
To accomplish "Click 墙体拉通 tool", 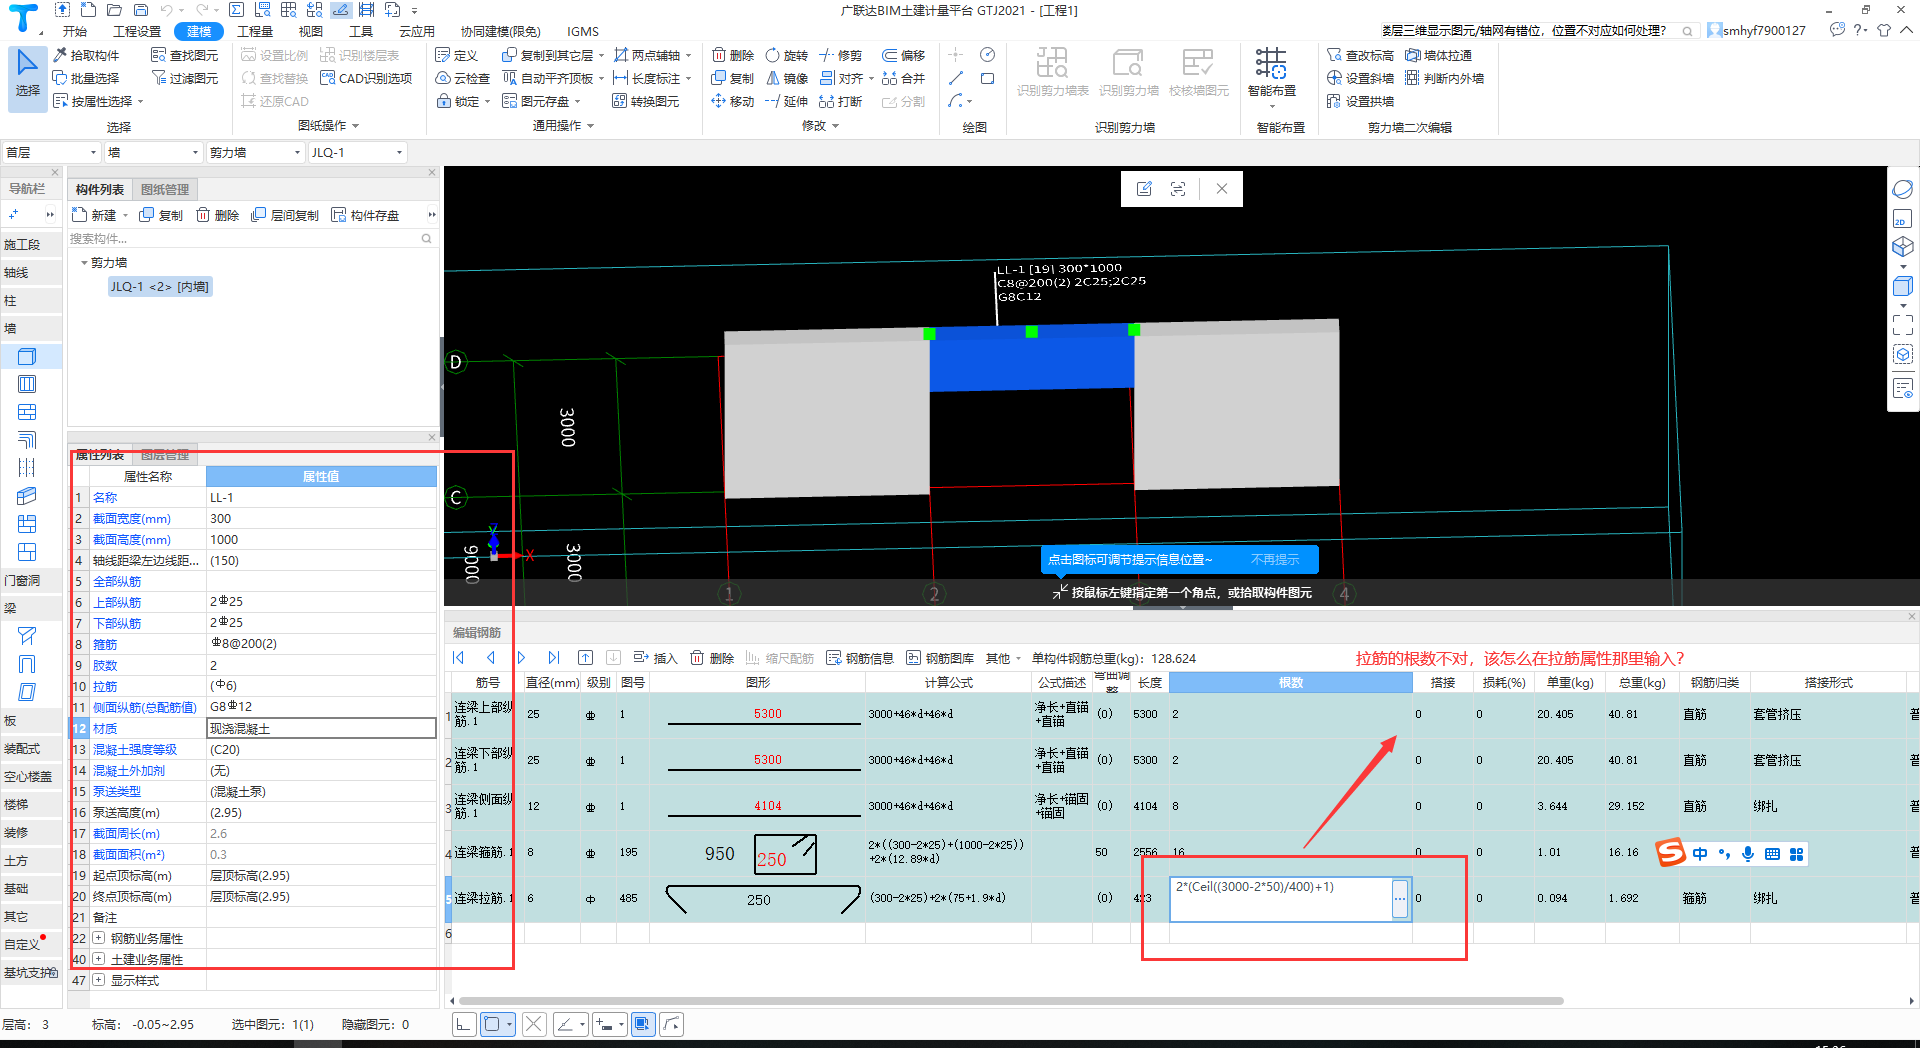I will click(x=1438, y=55).
